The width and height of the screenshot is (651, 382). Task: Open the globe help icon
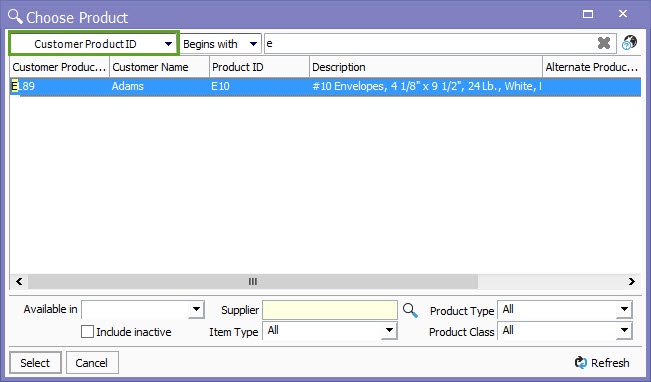pyautogui.click(x=629, y=43)
